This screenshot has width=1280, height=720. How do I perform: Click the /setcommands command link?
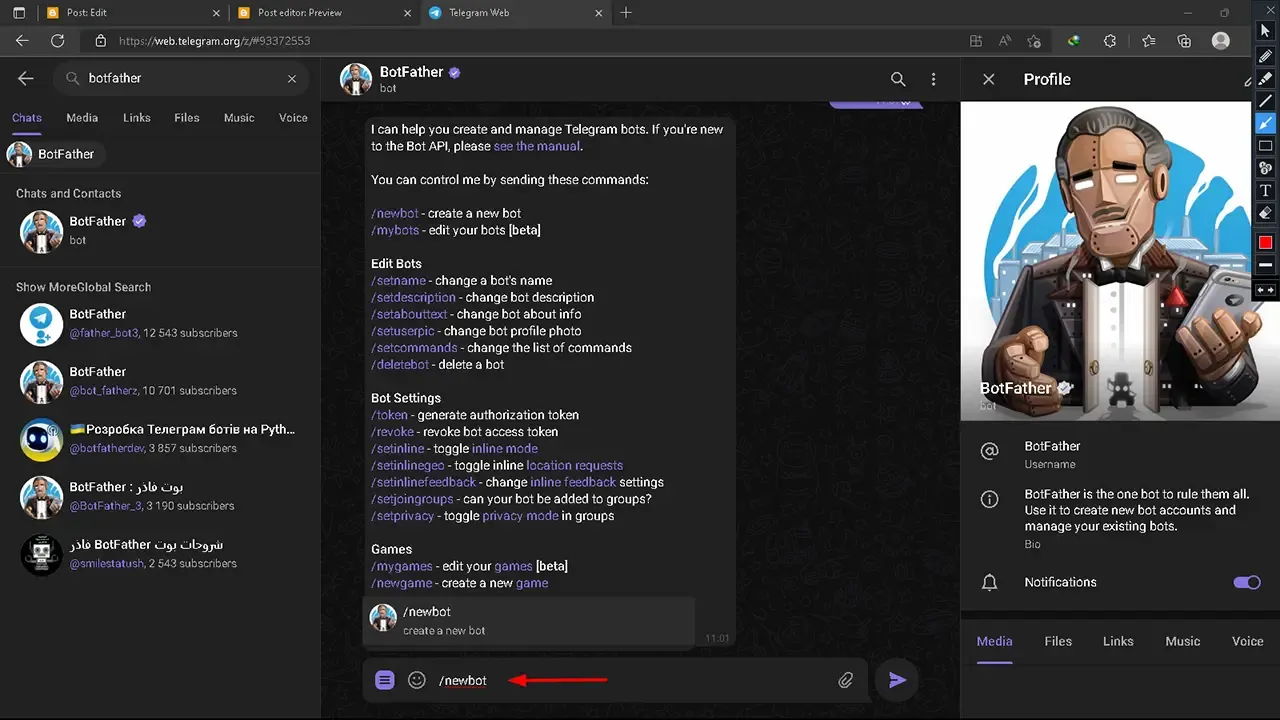[x=414, y=348]
